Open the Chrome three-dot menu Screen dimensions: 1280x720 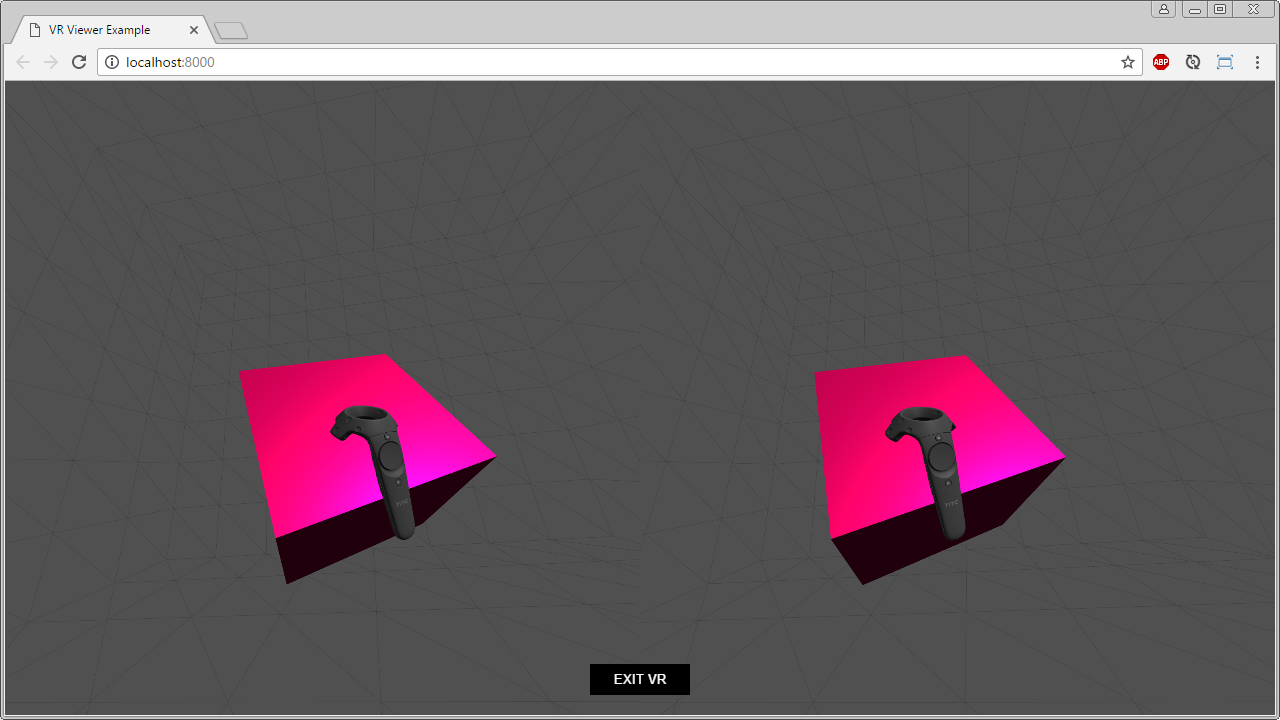(x=1257, y=62)
